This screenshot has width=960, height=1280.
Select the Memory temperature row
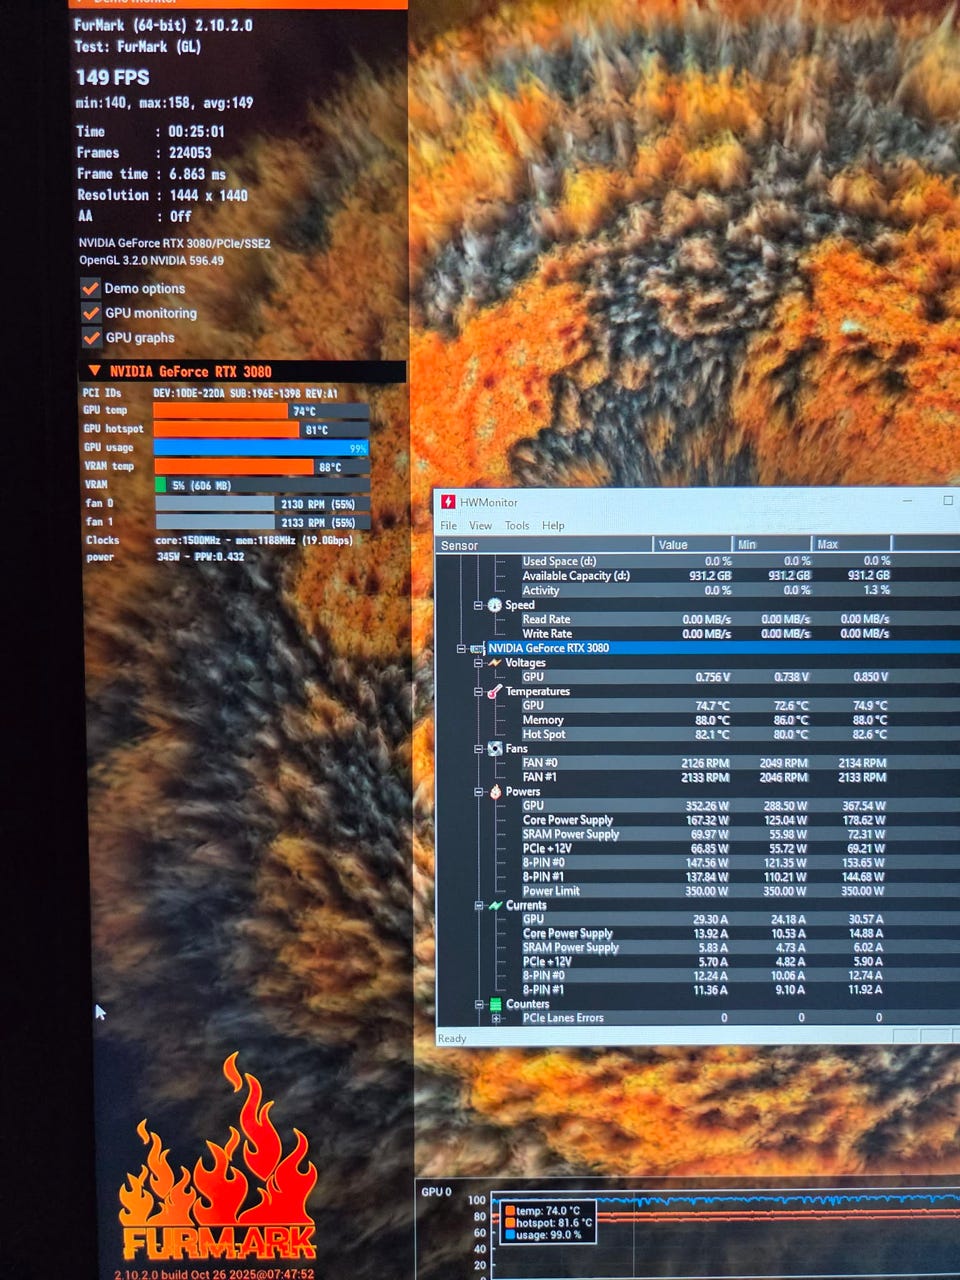[697, 720]
